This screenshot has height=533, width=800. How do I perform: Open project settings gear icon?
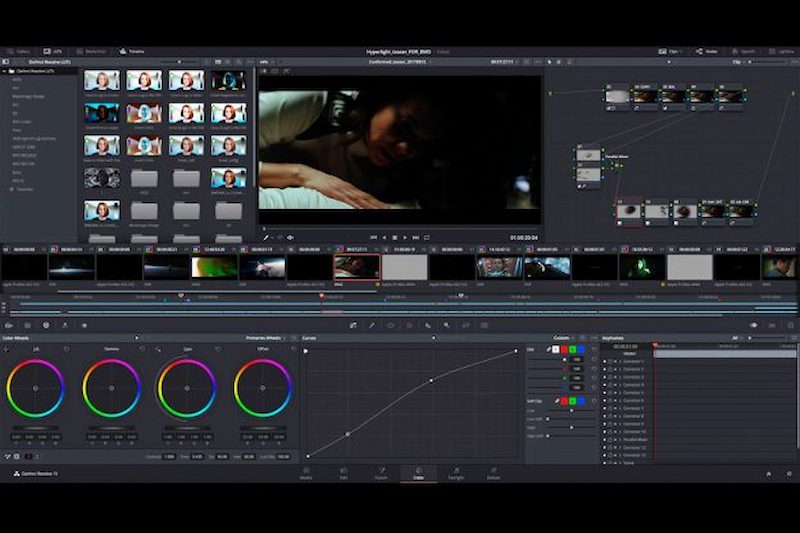(789, 474)
